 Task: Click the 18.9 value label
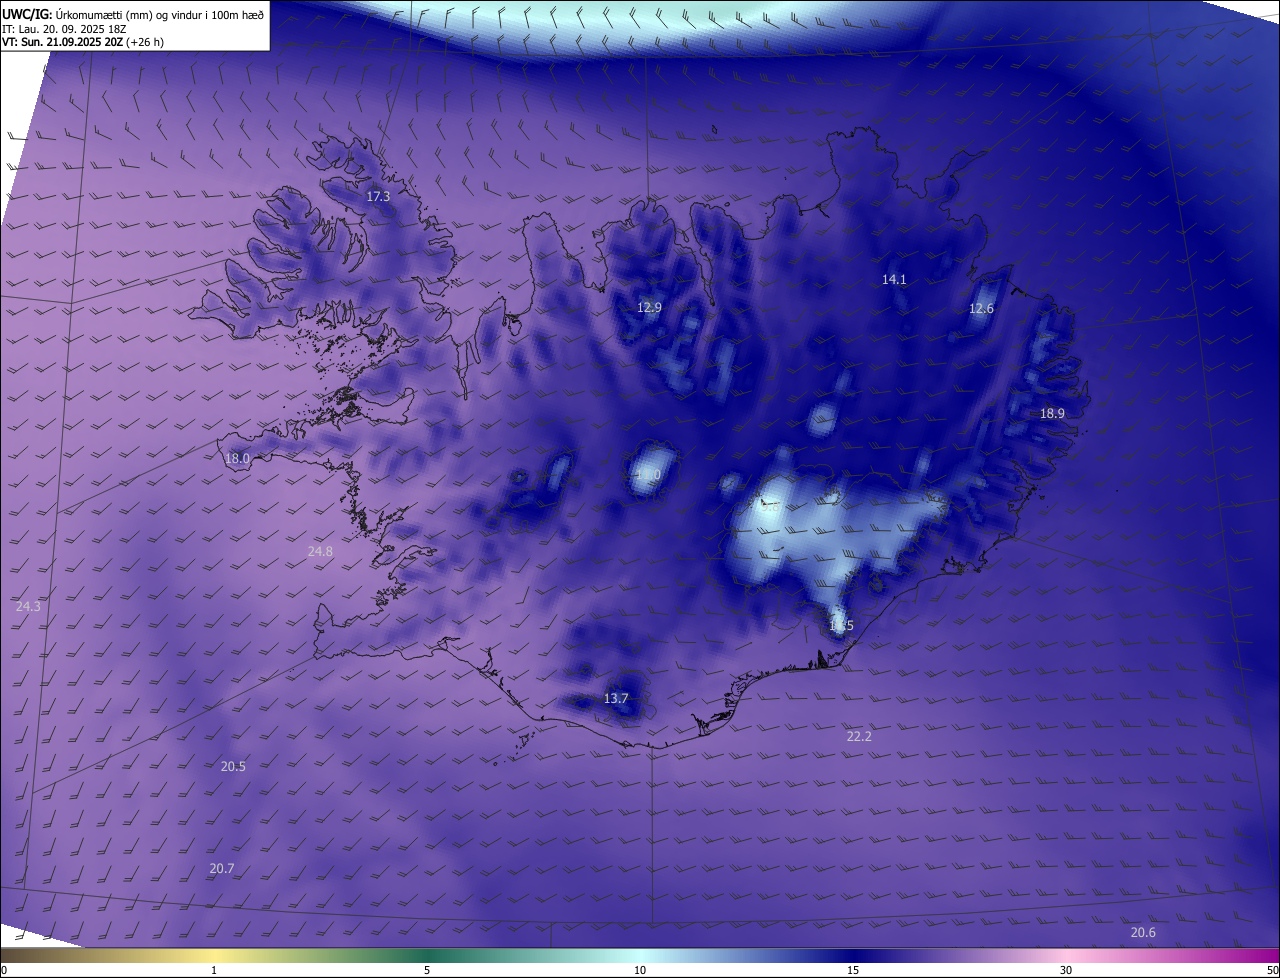[1052, 414]
